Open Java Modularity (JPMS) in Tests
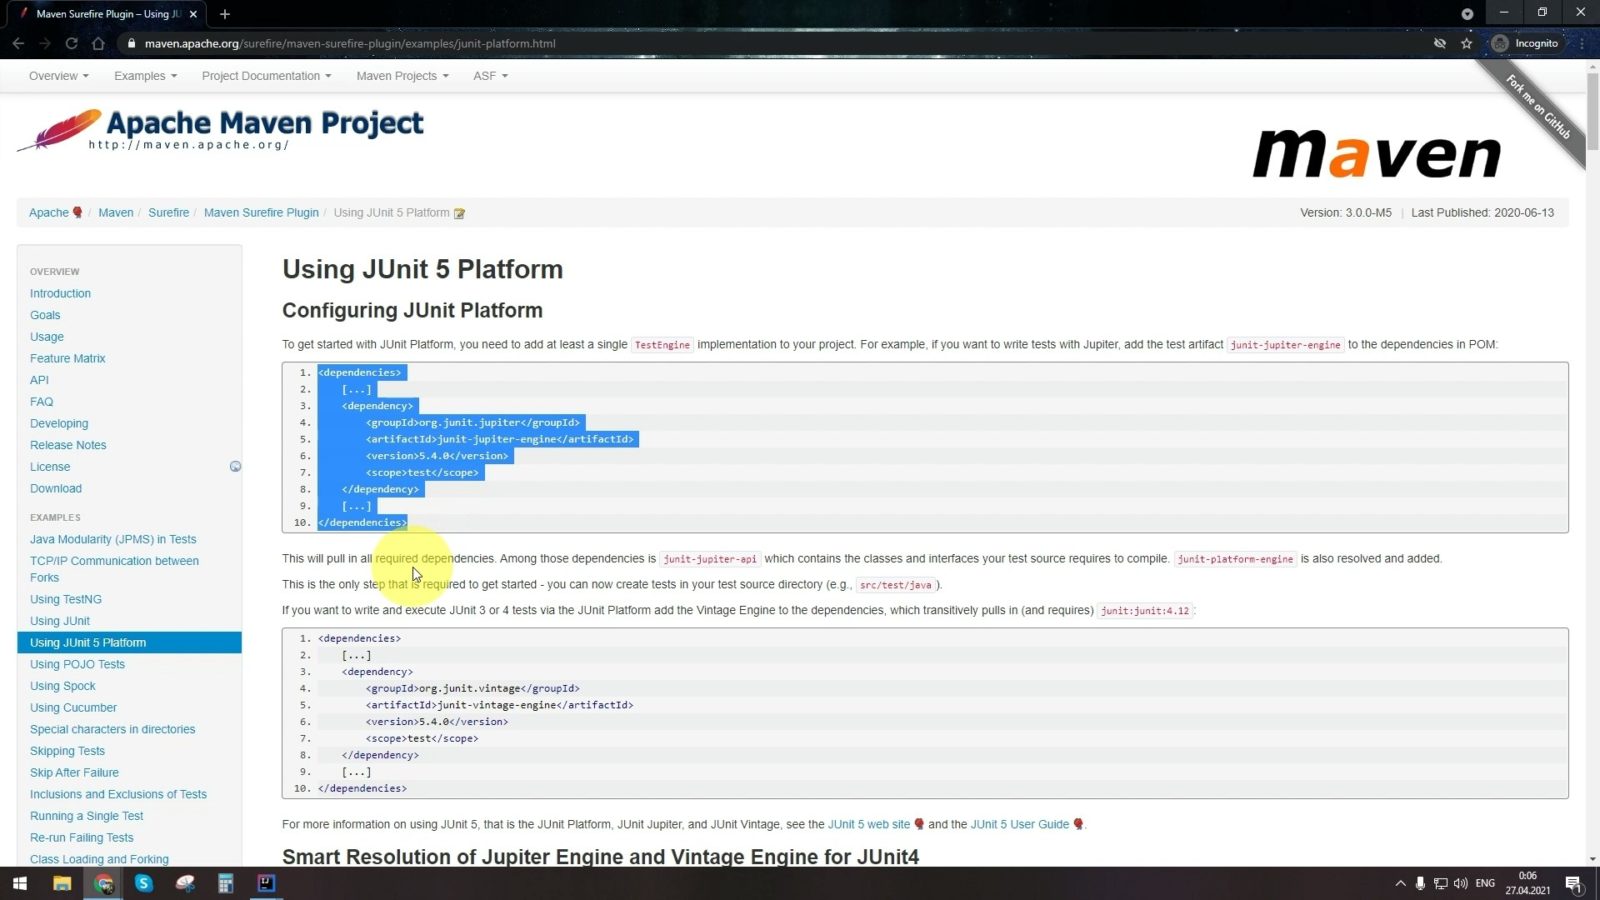The width and height of the screenshot is (1600, 900). click(113, 540)
